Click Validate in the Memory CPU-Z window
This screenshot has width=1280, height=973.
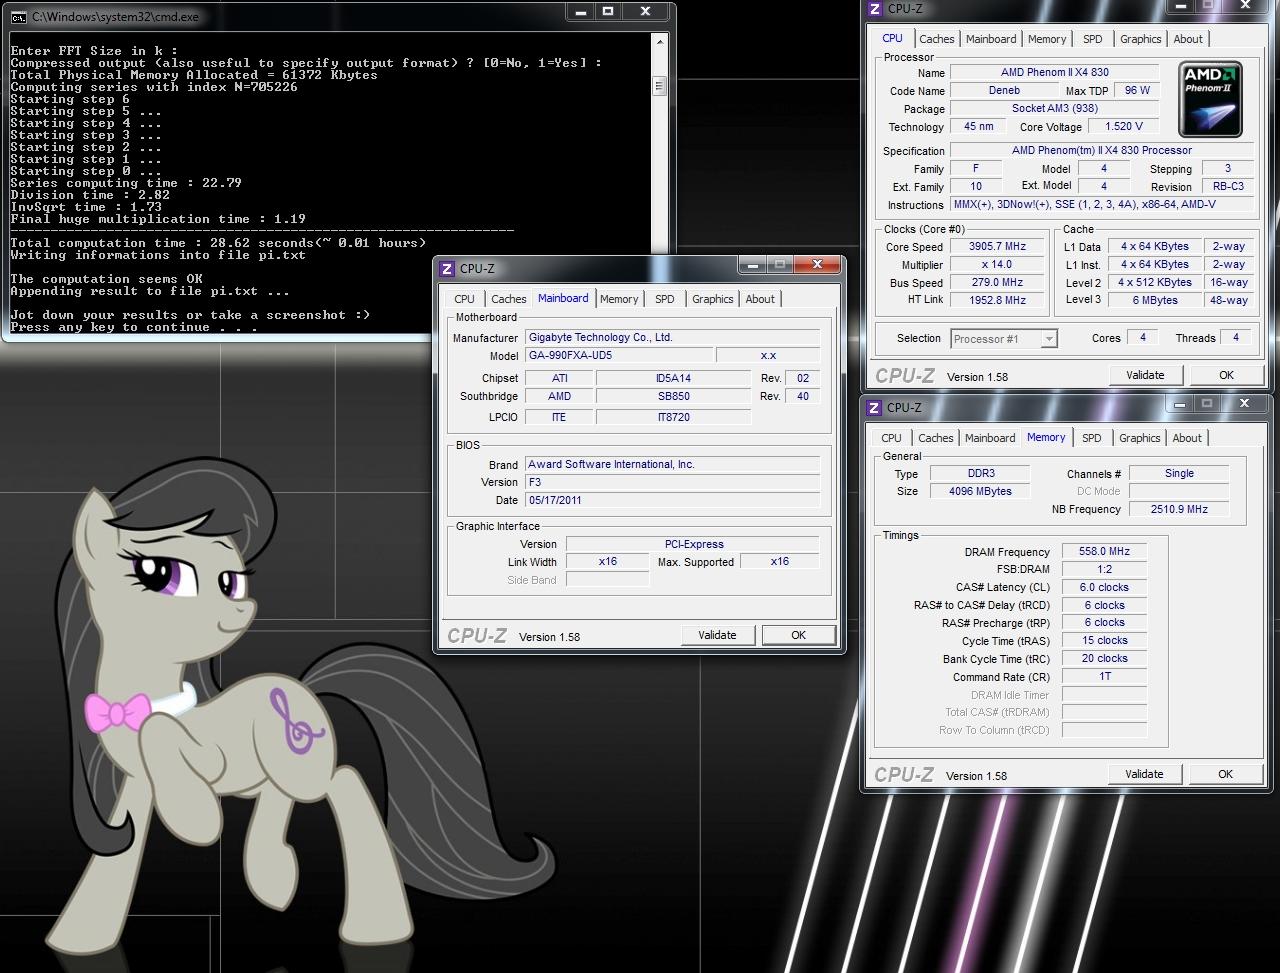tap(1144, 774)
